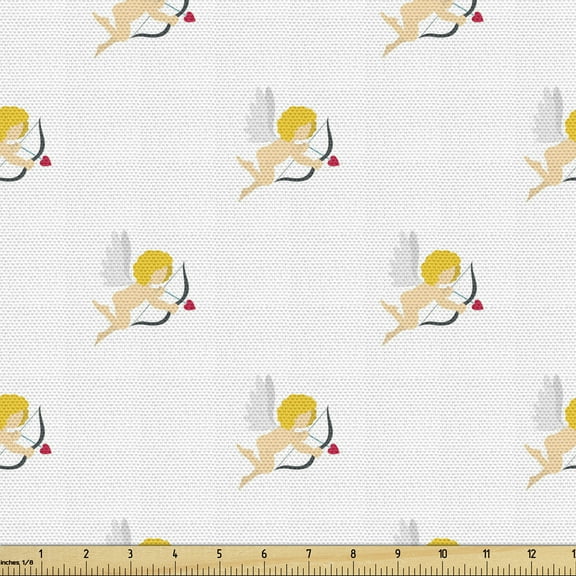The image size is (576, 576).
Task: Click the ruler's 2 inch number
Action: tap(86, 554)
